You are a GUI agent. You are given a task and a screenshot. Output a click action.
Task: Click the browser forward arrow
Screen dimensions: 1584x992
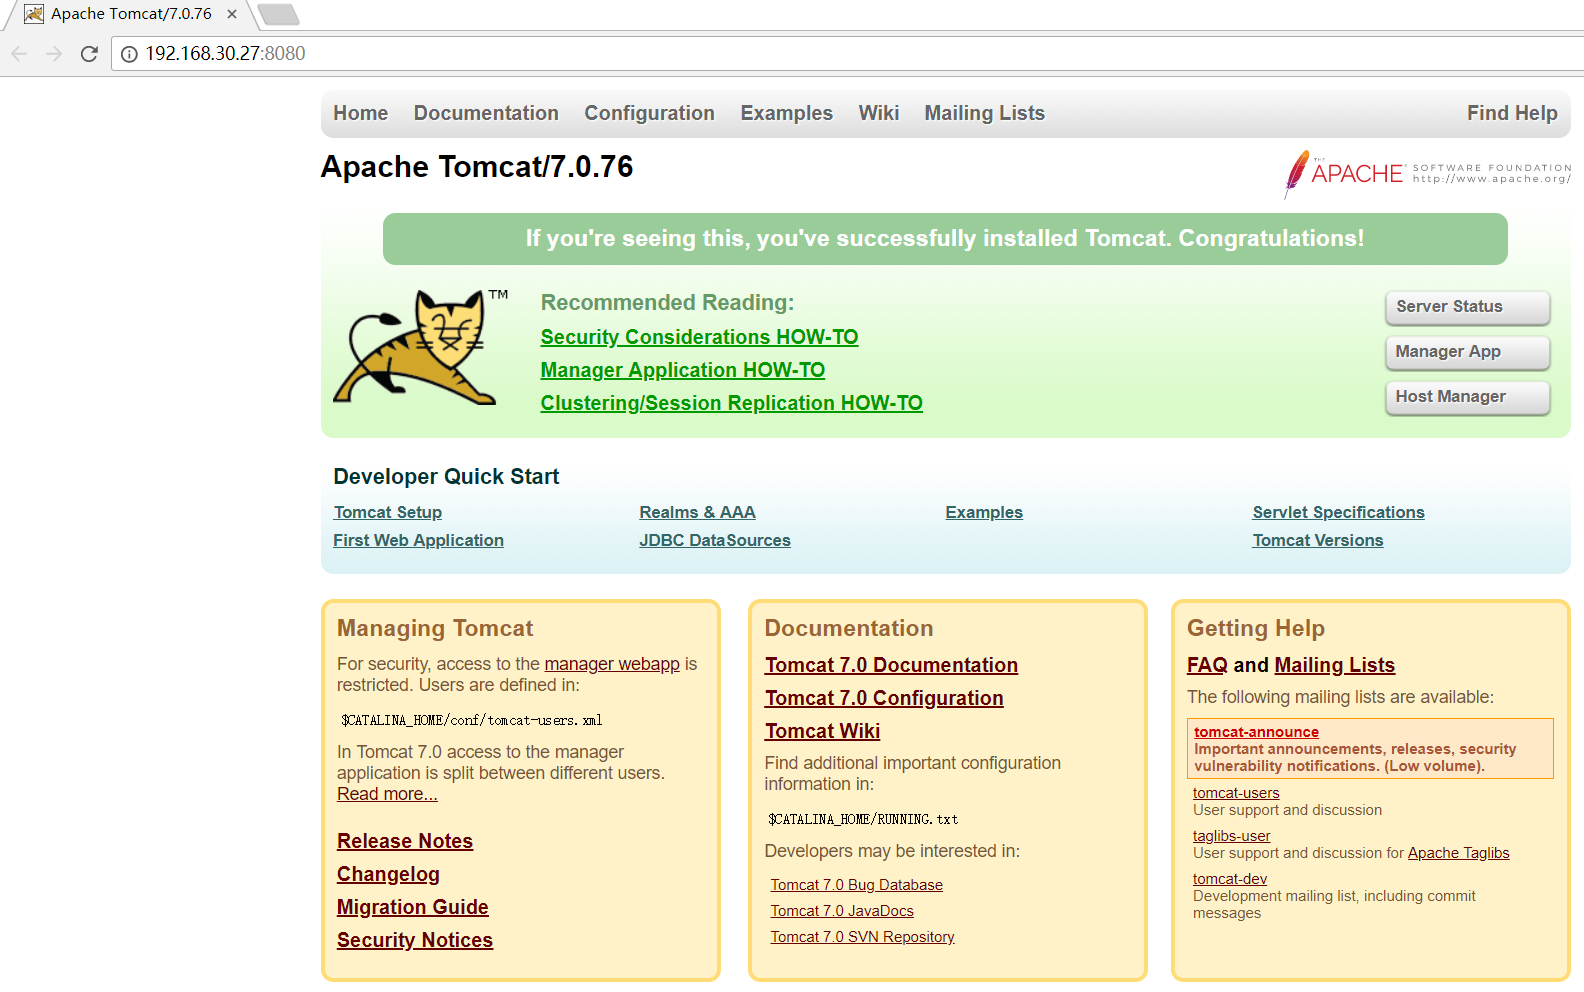[x=54, y=54]
